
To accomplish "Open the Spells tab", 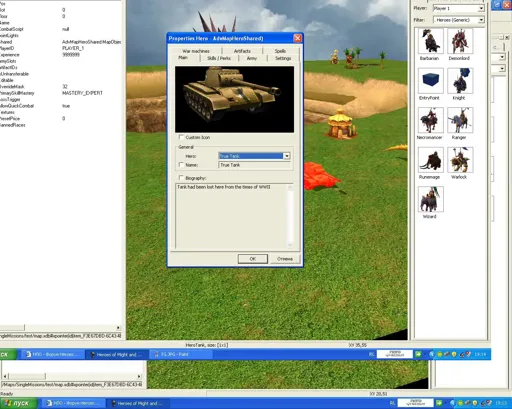I will [x=280, y=51].
